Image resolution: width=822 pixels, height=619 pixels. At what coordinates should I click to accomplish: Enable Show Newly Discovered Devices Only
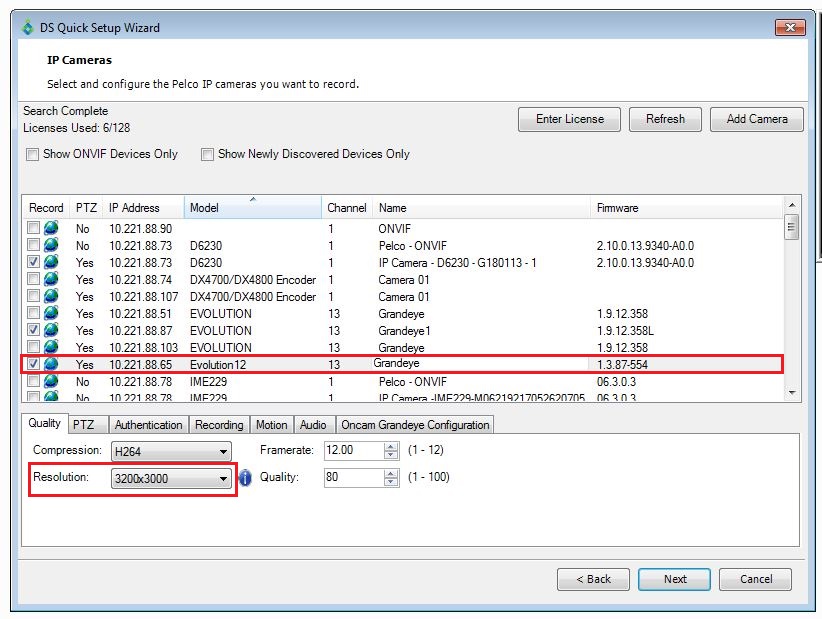coord(207,155)
